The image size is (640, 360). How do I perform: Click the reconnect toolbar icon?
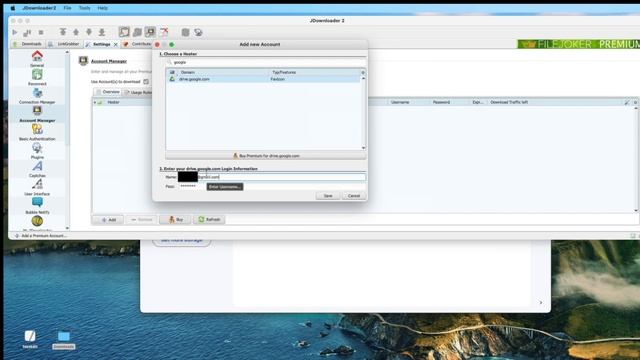[x=185, y=32]
